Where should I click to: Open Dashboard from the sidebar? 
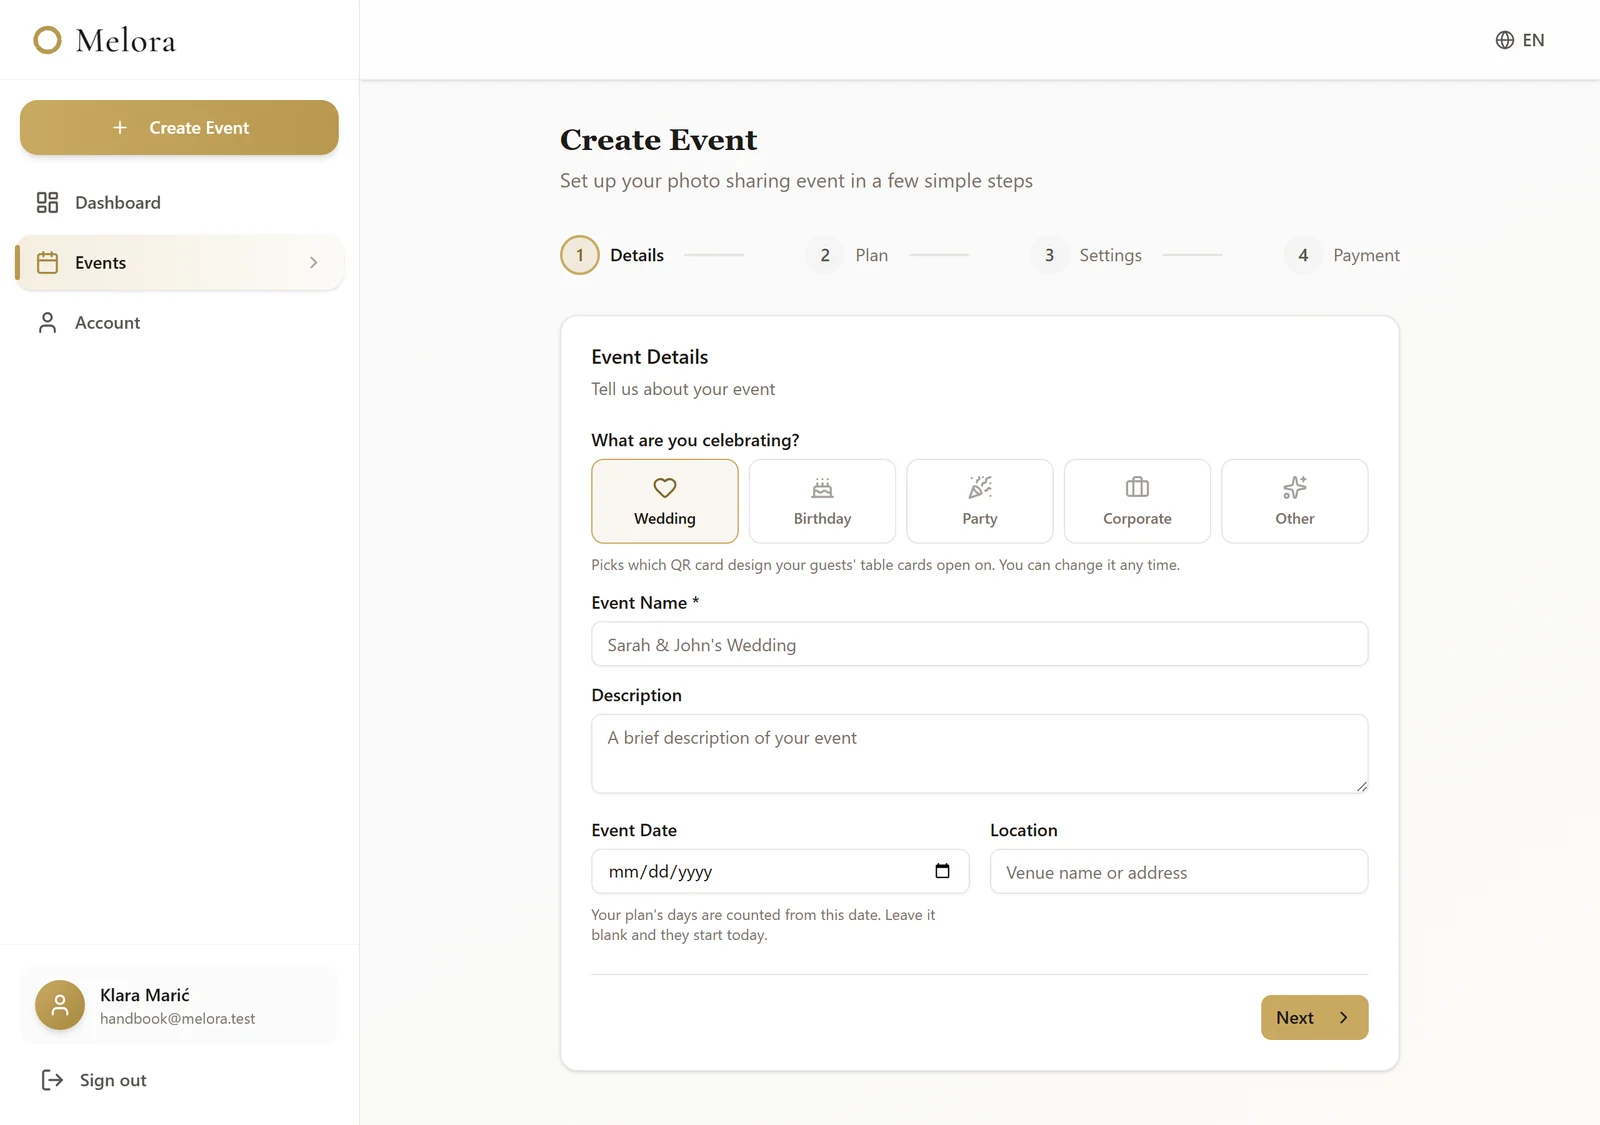pos(180,203)
